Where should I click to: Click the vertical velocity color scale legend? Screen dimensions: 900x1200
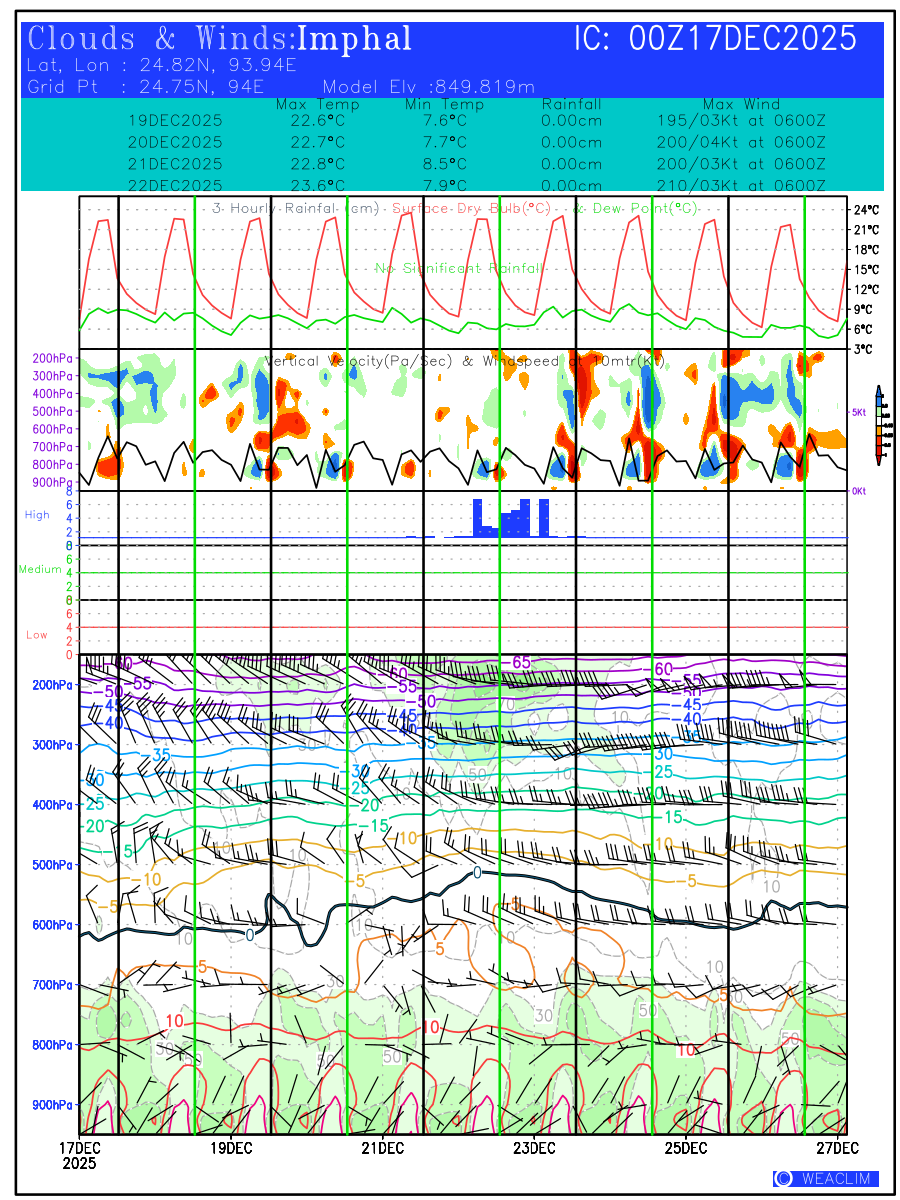pos(878,425)
